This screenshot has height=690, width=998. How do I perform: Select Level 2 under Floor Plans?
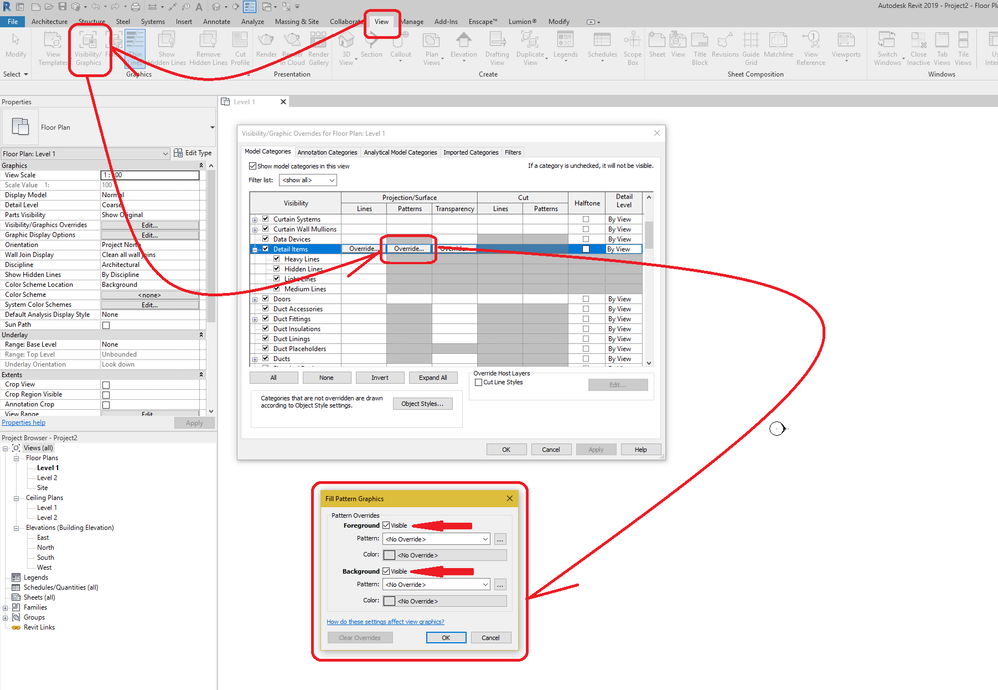(47, 478)
